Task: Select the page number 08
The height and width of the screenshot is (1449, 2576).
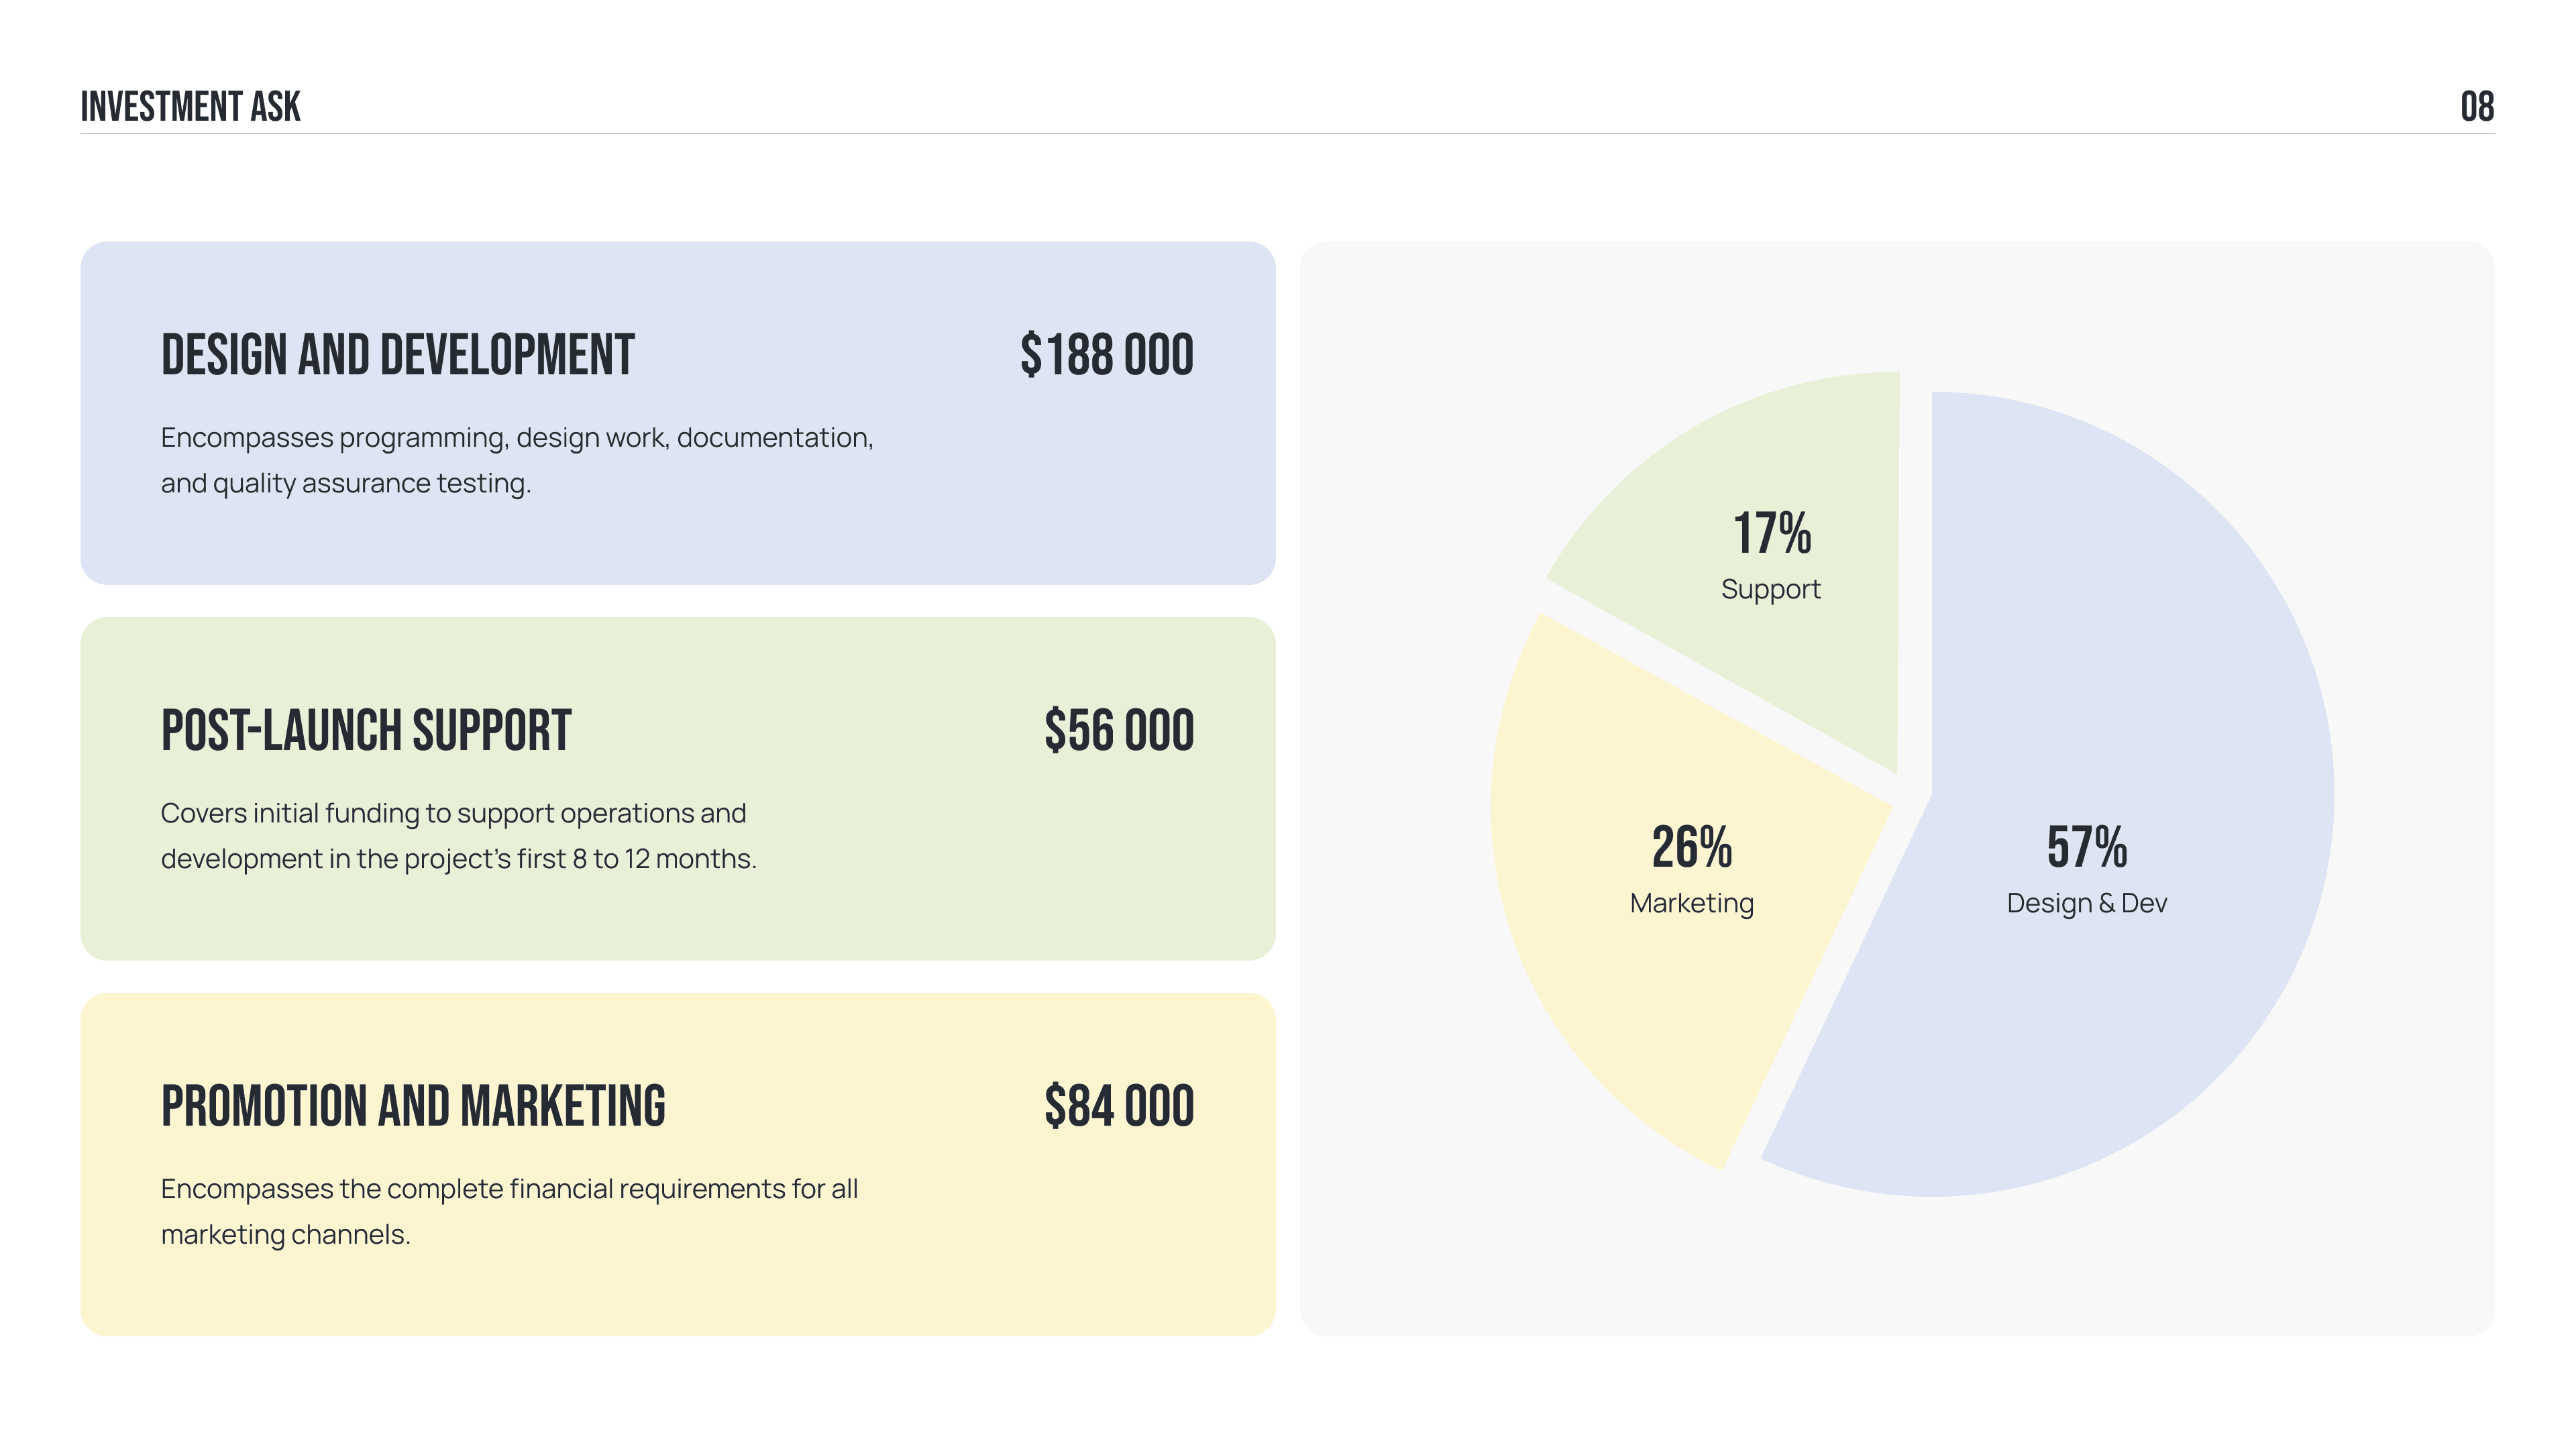Action: pos(2476,107)
